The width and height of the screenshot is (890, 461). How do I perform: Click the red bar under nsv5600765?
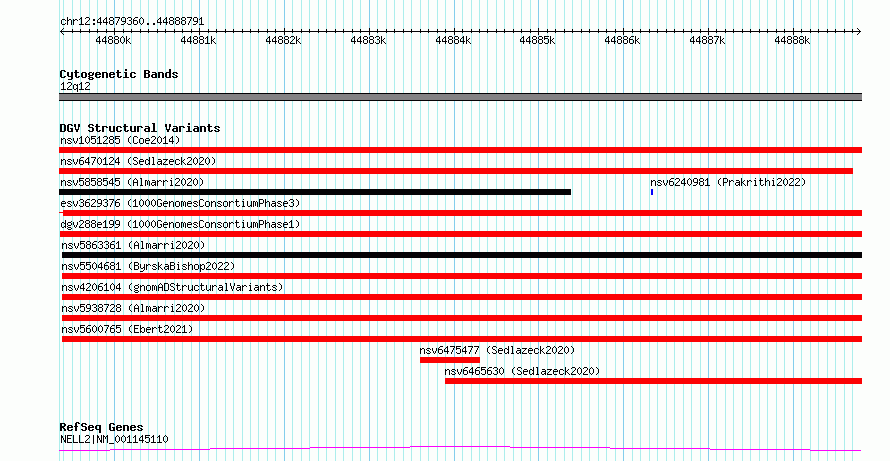pyautogui.click(x=462, y=339)
